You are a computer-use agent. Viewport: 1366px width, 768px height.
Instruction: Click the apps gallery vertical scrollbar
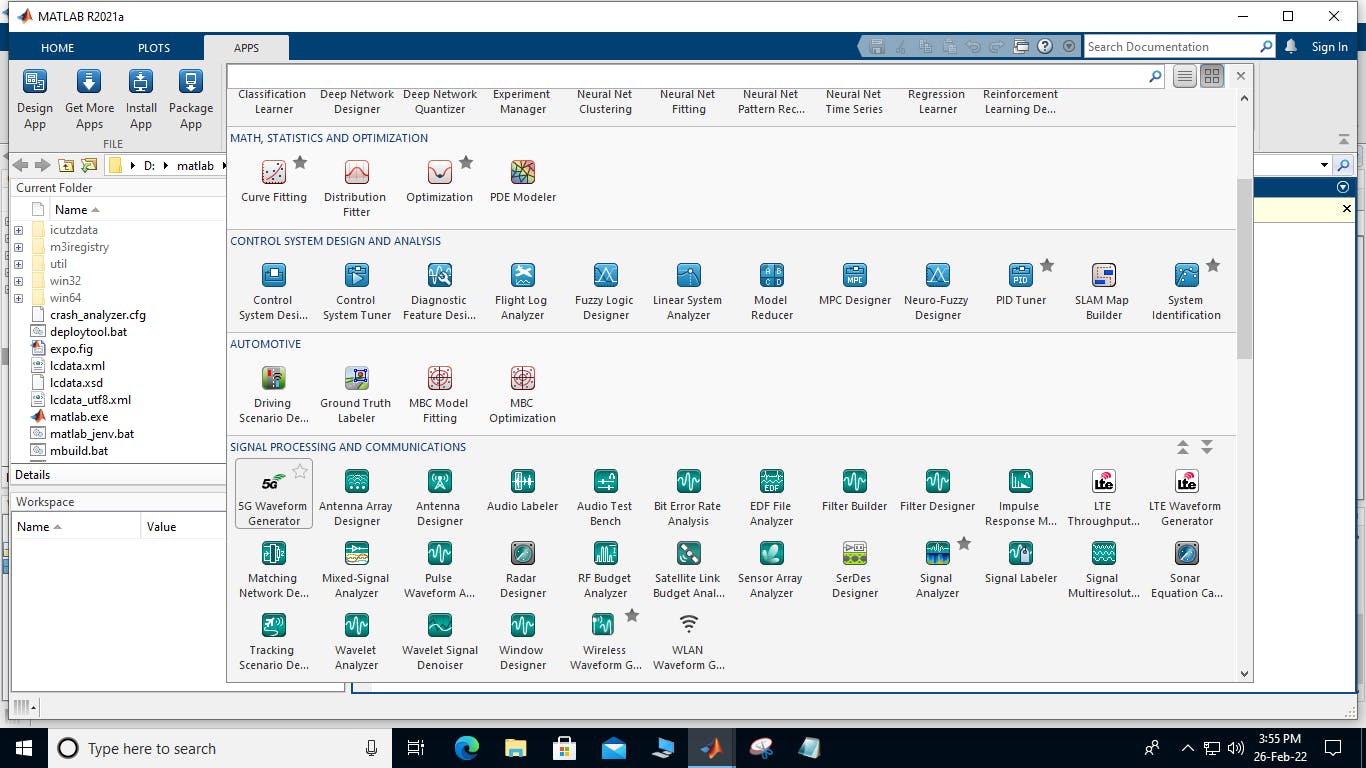[1244, 270]
